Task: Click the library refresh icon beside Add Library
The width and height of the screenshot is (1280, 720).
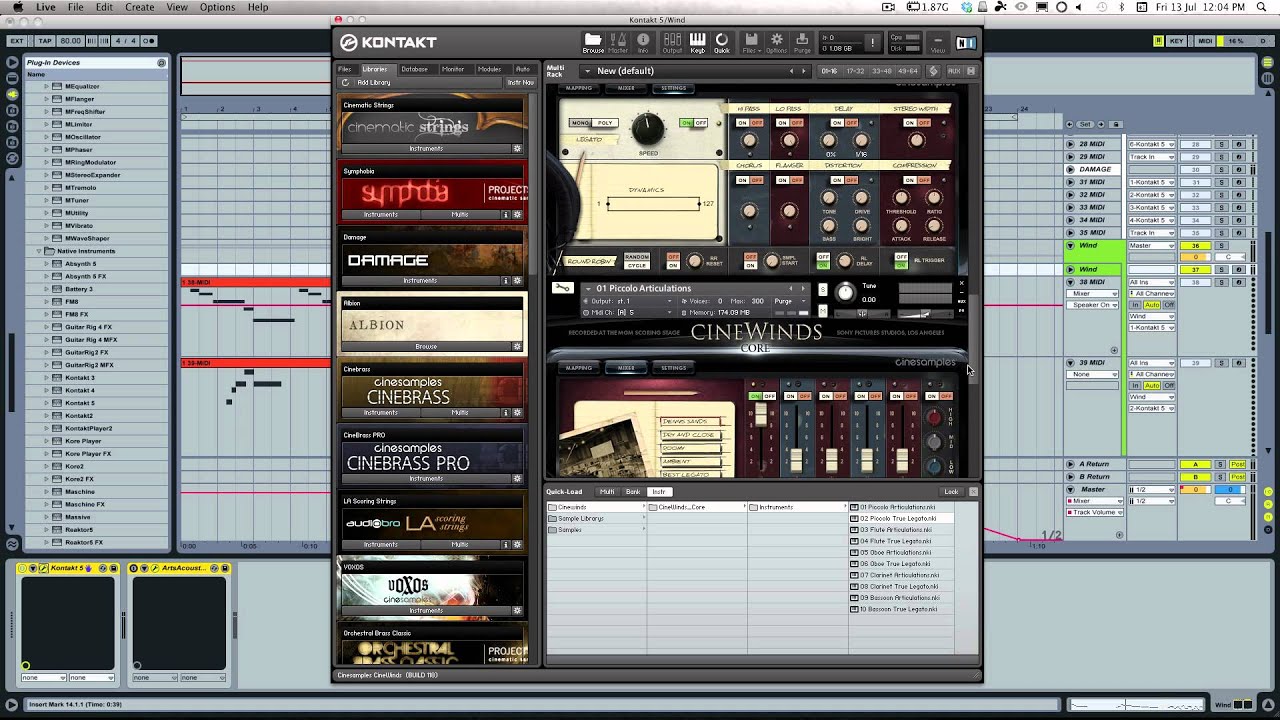Action: (346, 83)
